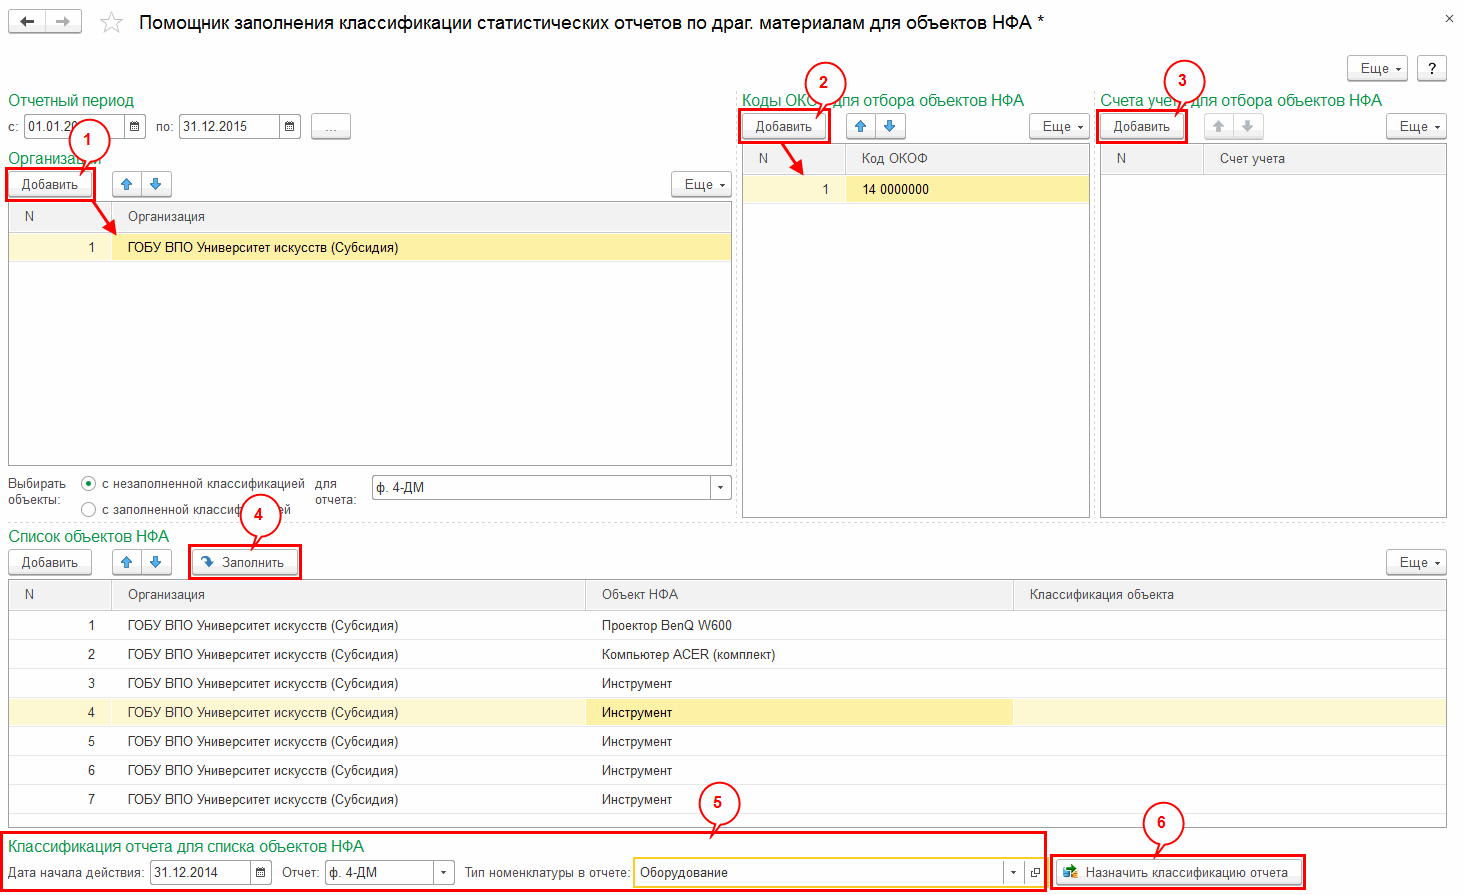Viewport: 1463px width, 895px height.
Task: Move account row up in Счета учета
Action: pos(1218,126)
